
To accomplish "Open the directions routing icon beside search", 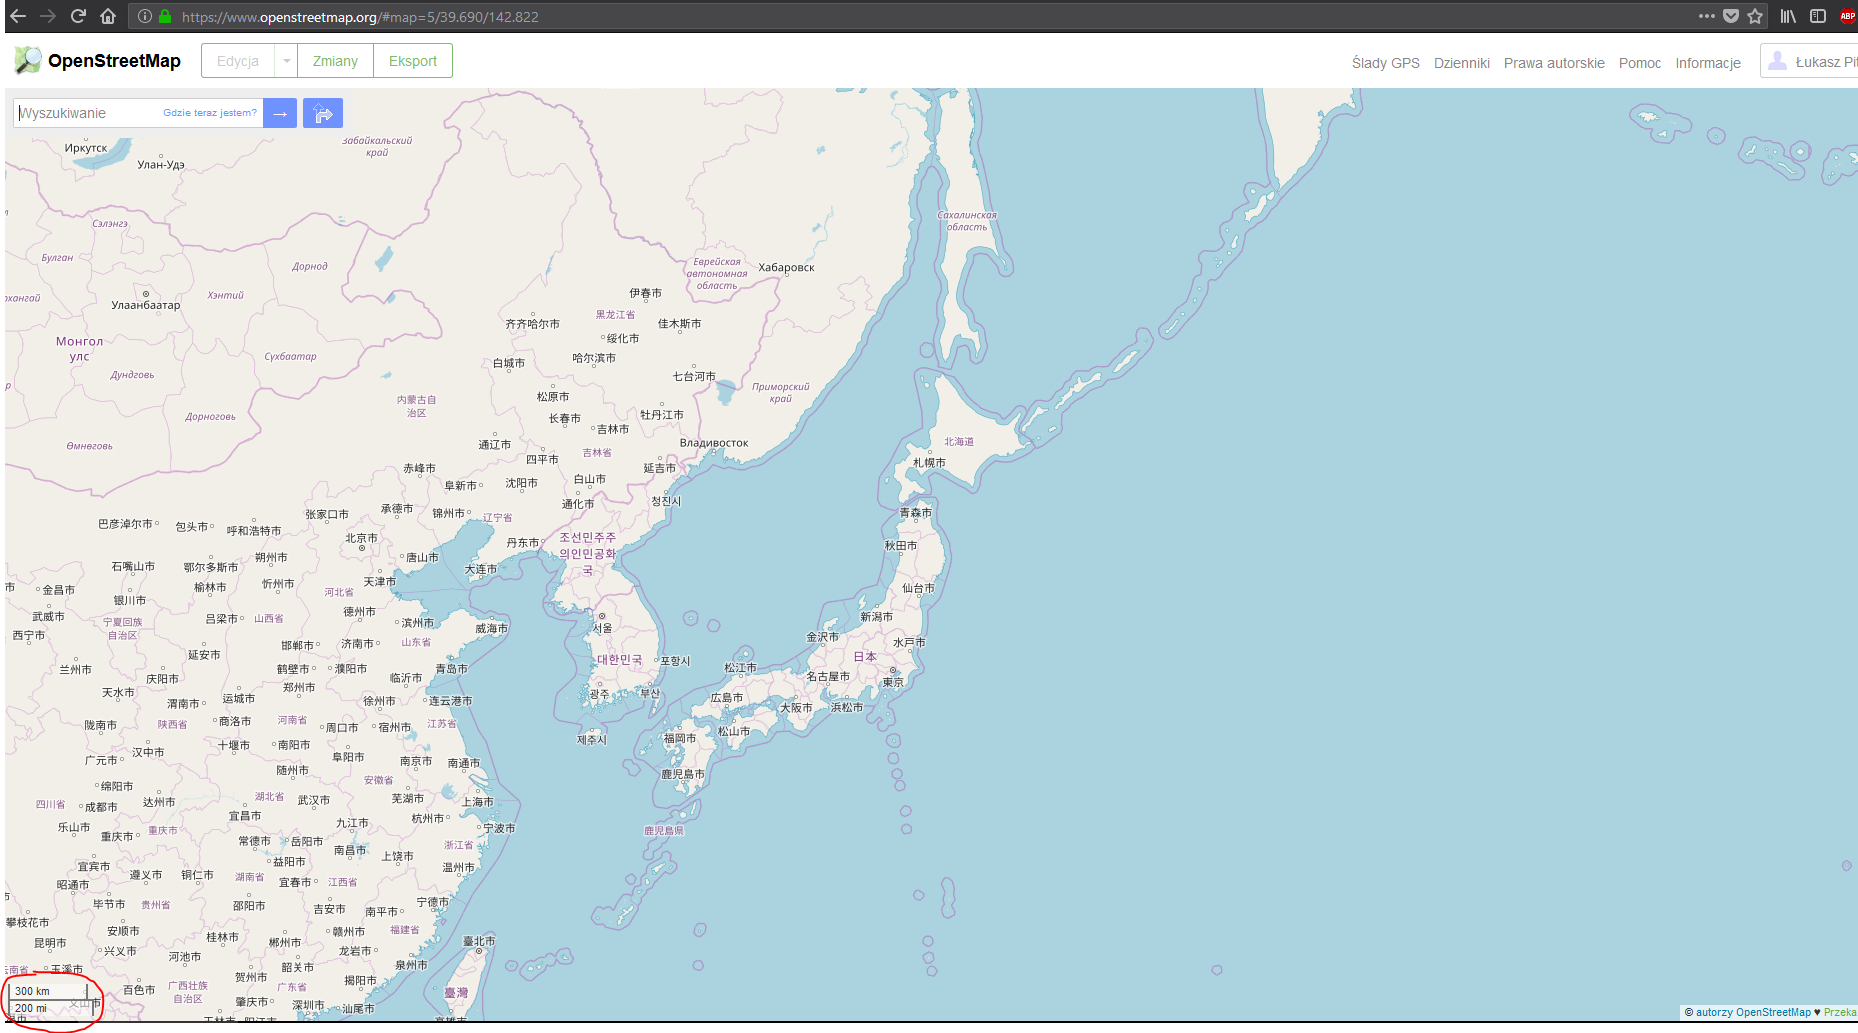I will coord(322,112).
